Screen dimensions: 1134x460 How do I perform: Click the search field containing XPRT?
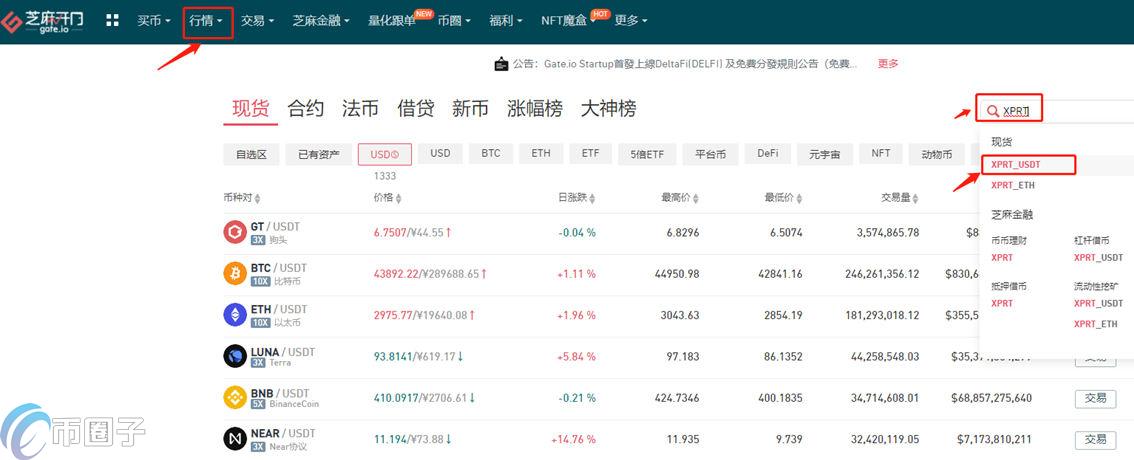1056,111
